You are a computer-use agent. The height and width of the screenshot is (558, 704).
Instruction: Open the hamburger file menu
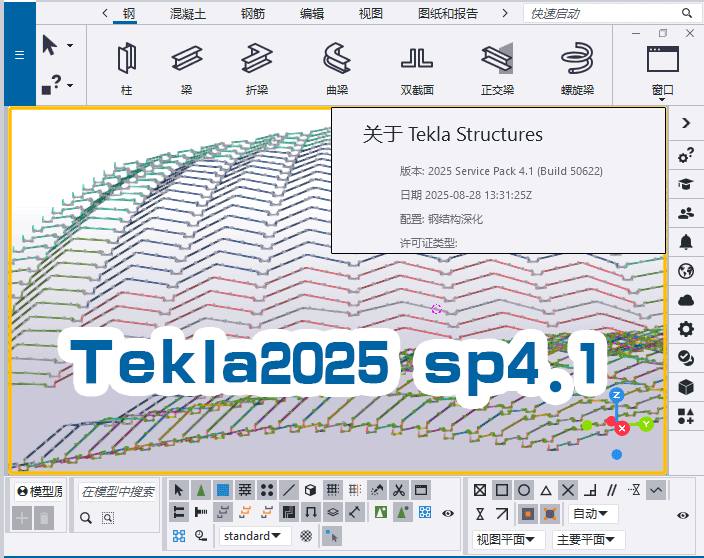coord(19,55)
